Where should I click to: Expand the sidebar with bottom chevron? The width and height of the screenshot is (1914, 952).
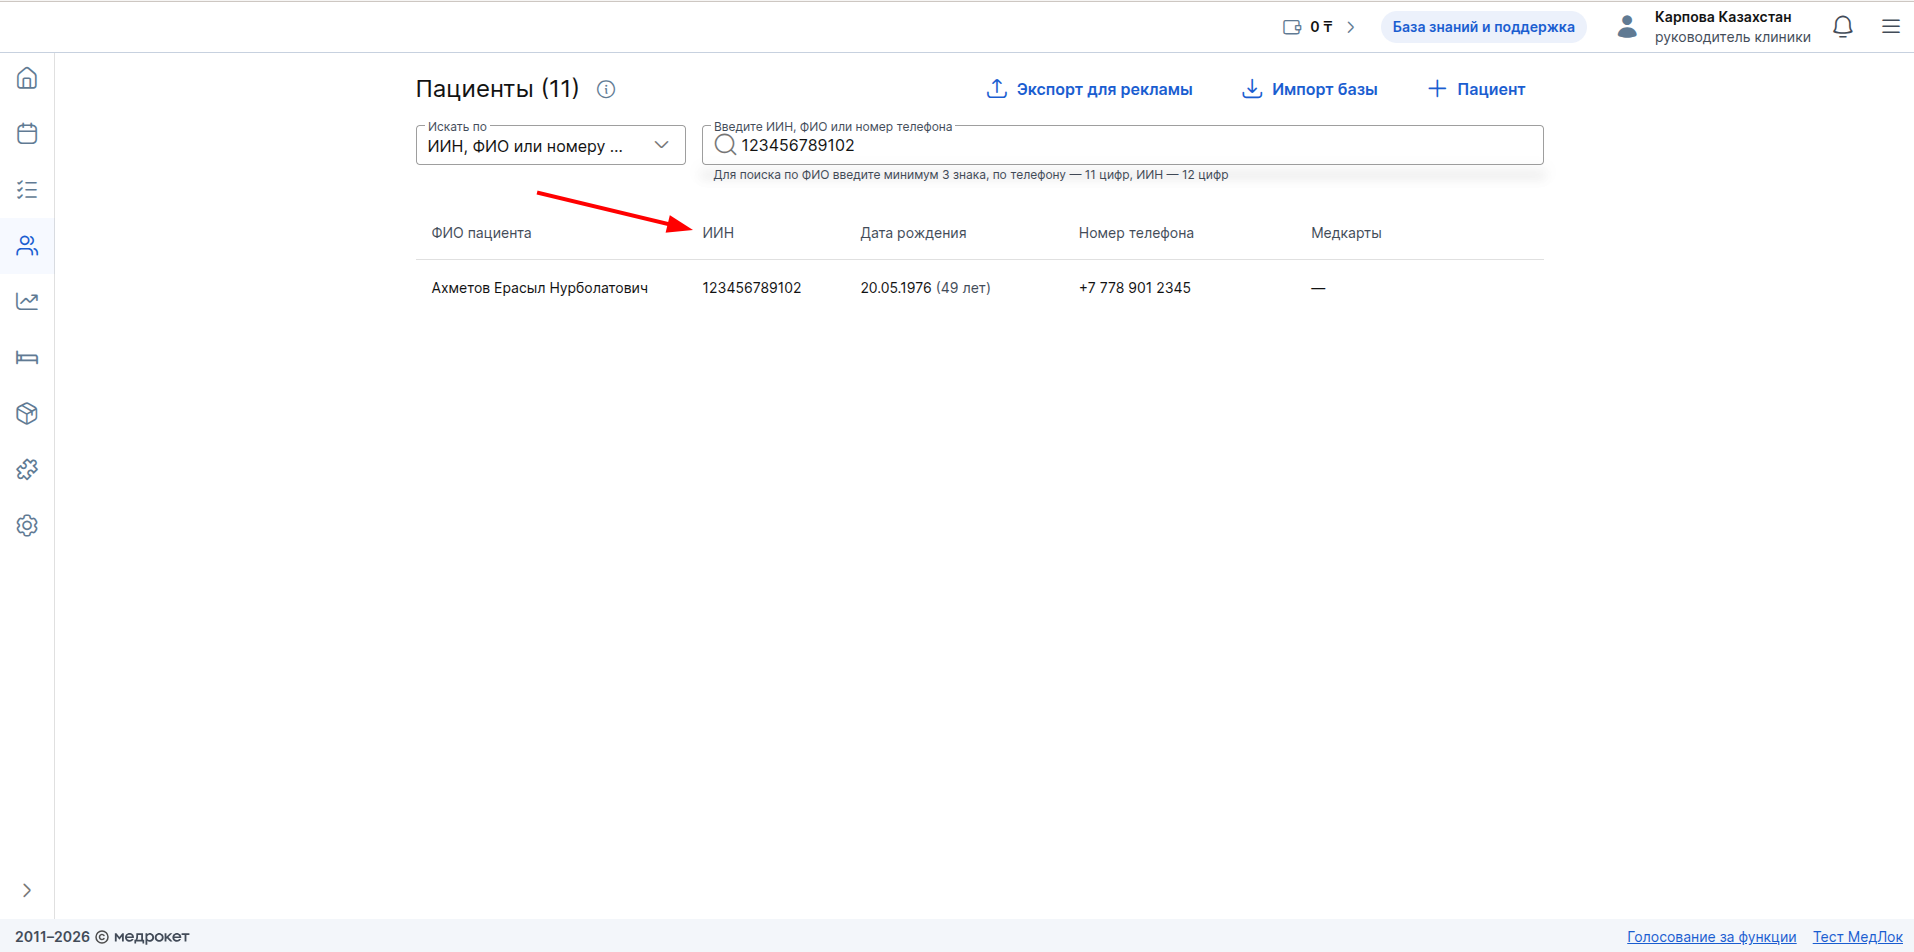(x=27, y=890)
